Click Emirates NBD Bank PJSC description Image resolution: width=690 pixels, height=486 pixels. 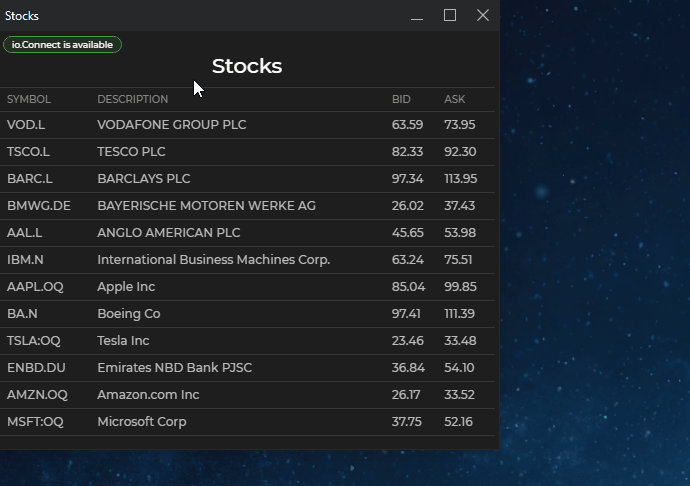175,368
